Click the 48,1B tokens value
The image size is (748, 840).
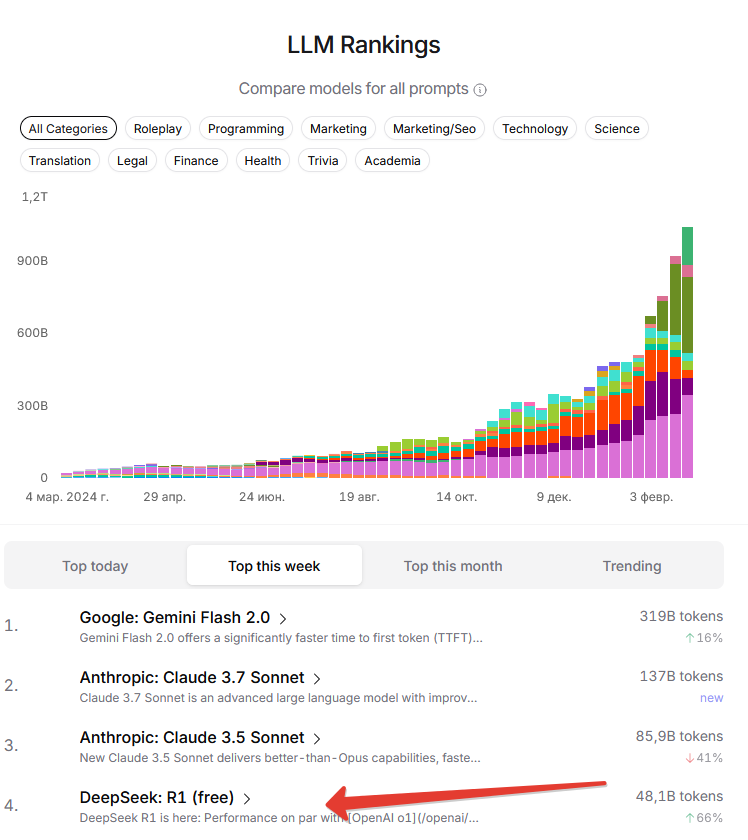click(x=679, y=797)
